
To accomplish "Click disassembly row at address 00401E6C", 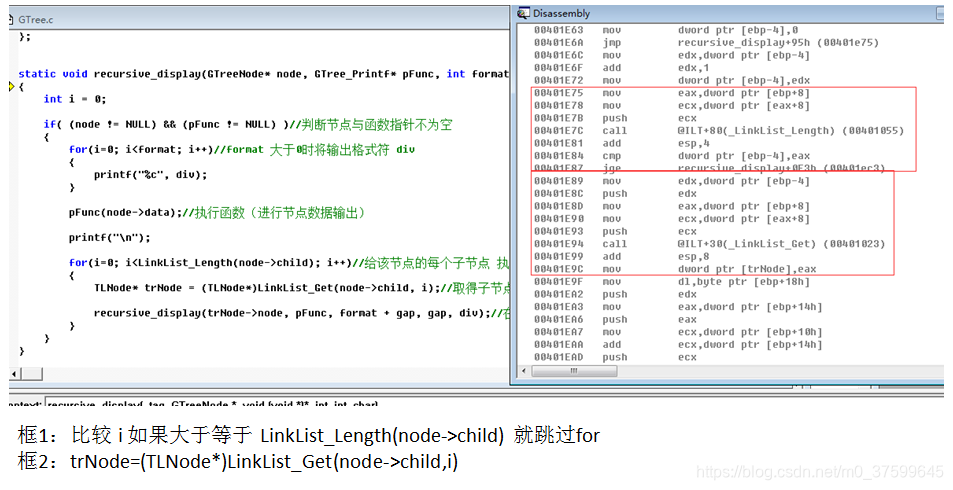I will [x=672, y=55].
